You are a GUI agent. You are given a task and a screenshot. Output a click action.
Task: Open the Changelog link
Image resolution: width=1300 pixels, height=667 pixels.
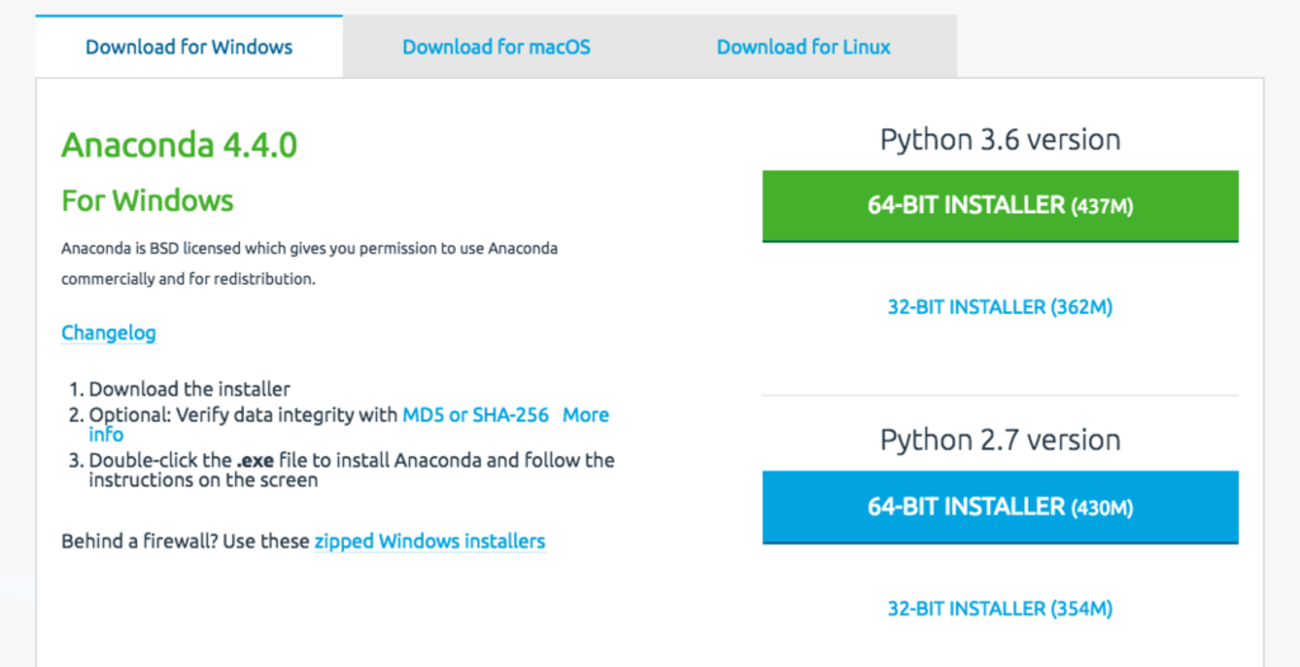(x=108, y=332)
